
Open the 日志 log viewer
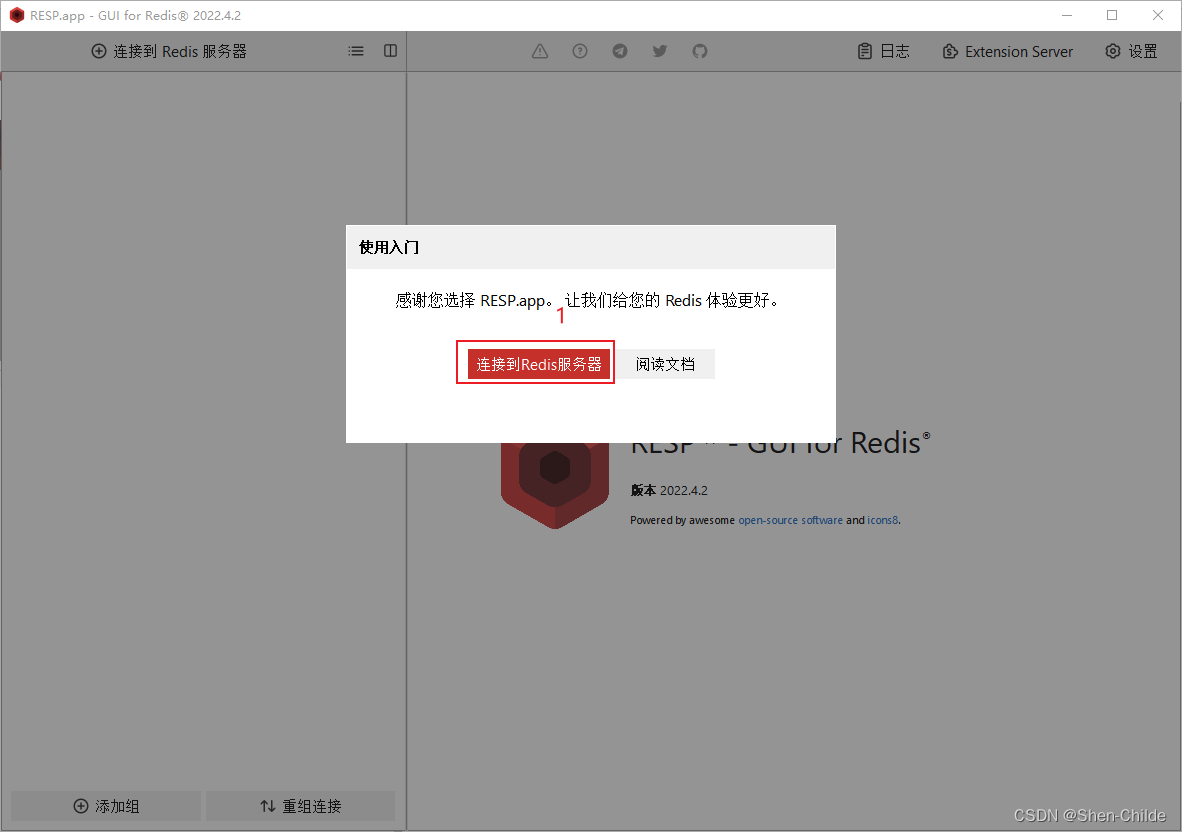coord(884,51)
